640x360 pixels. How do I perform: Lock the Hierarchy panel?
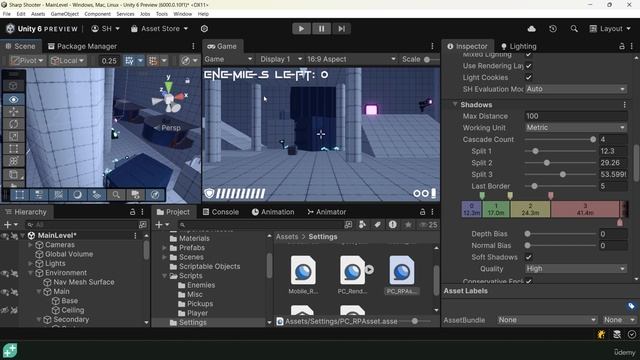point(132,212)
